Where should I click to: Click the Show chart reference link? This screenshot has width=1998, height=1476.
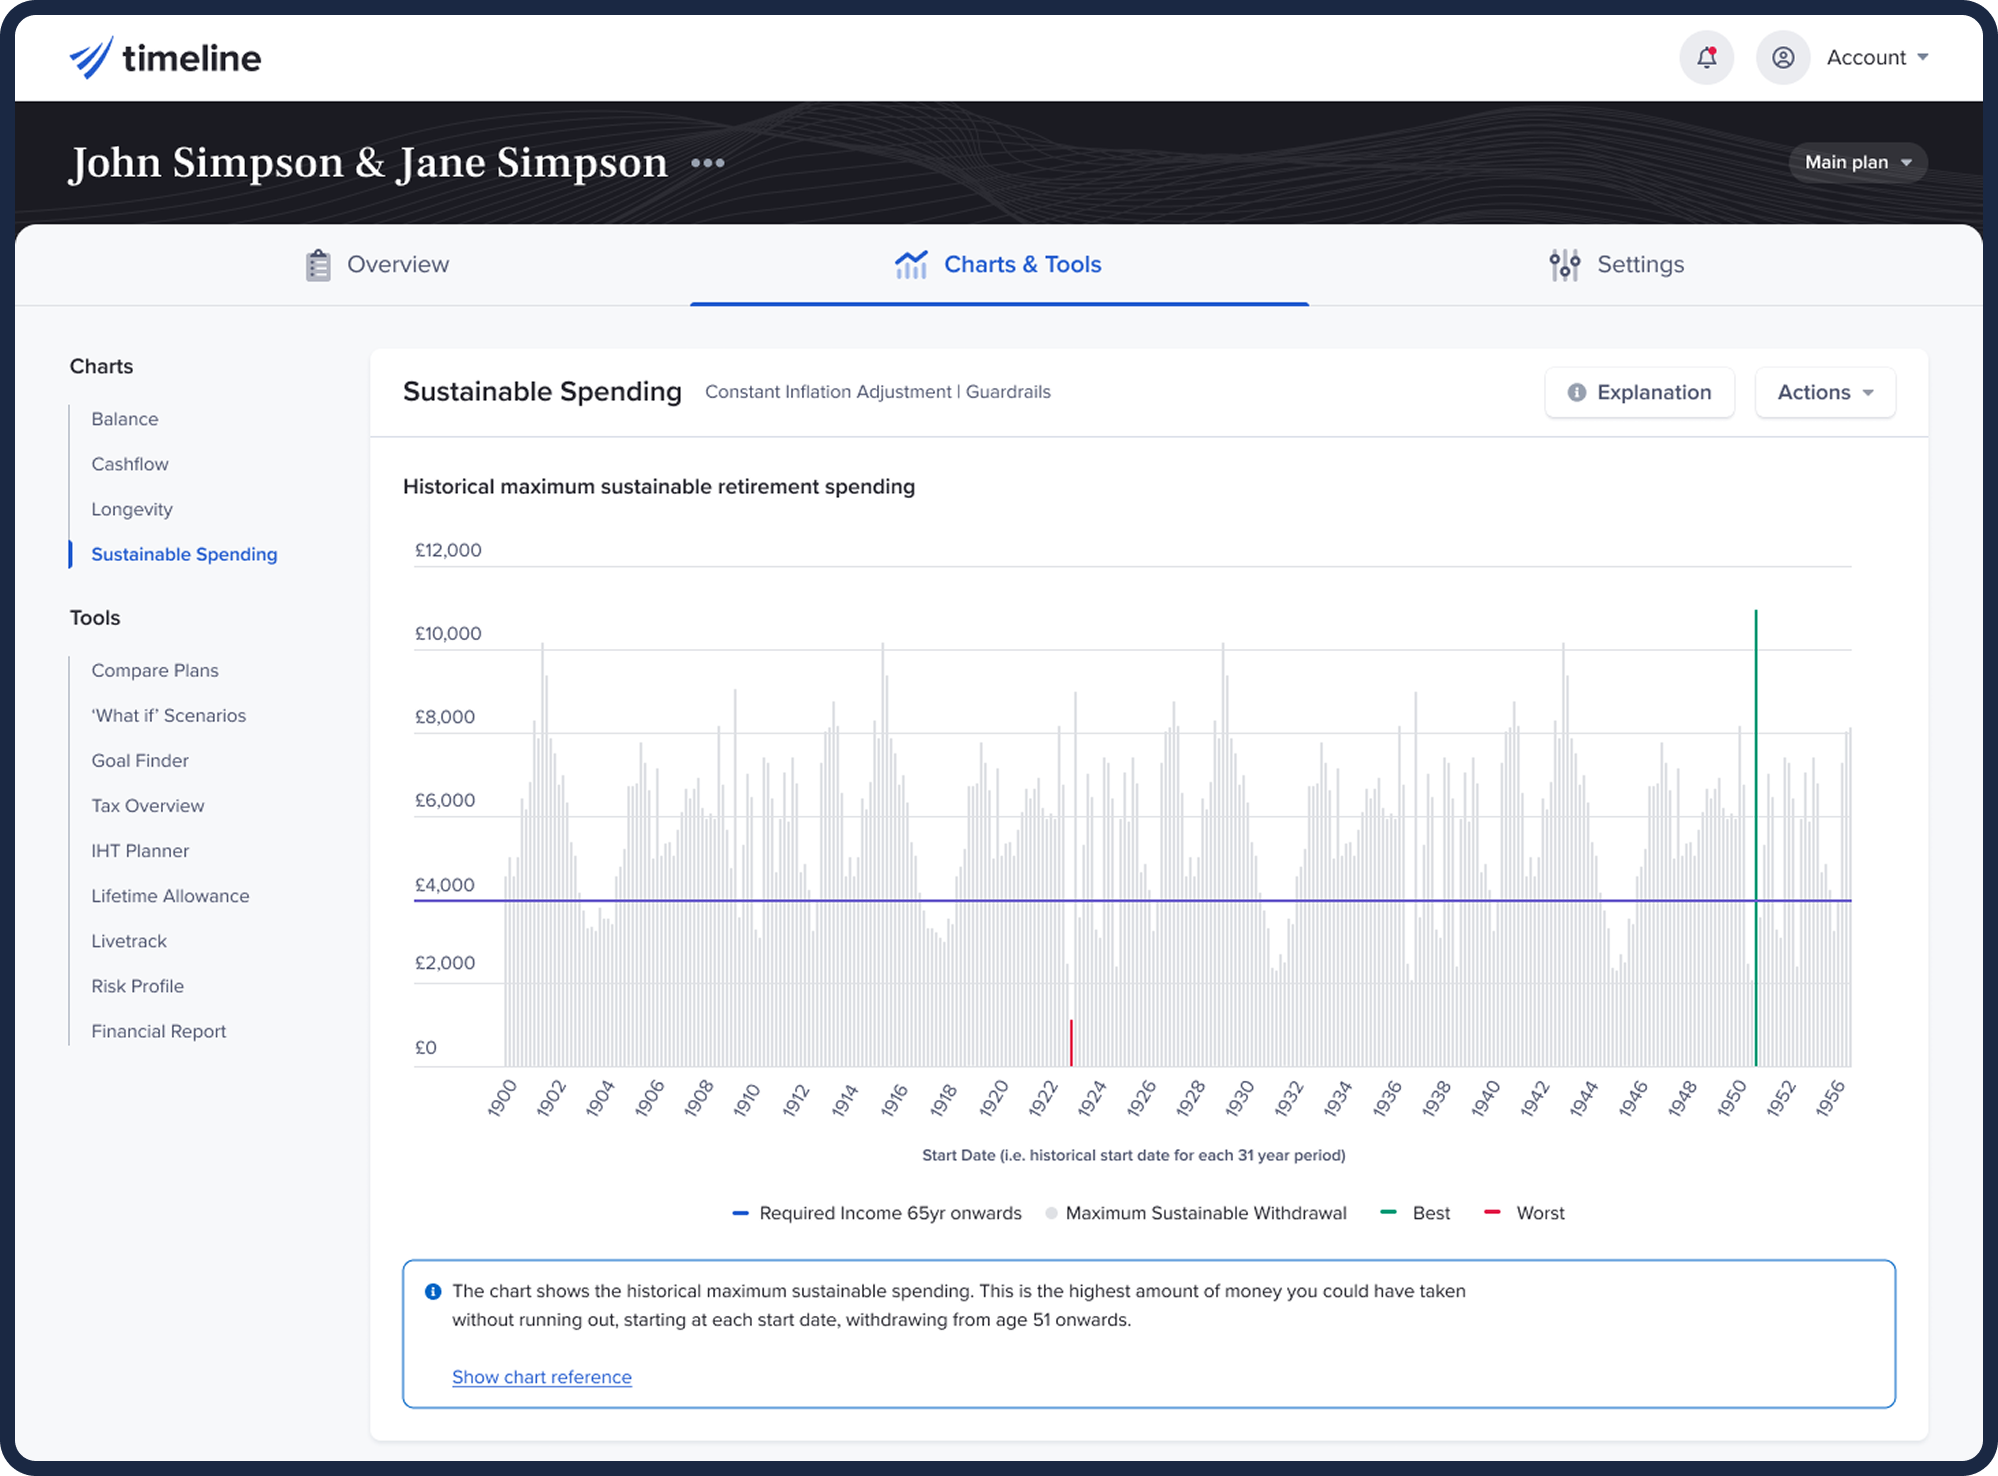(541, 1377)
